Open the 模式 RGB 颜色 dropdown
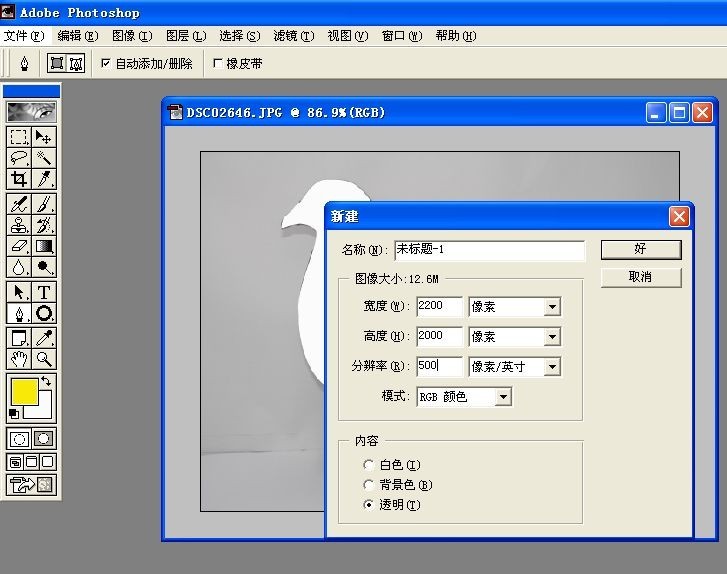Viewport: 727px width, 574px height. 503,397
